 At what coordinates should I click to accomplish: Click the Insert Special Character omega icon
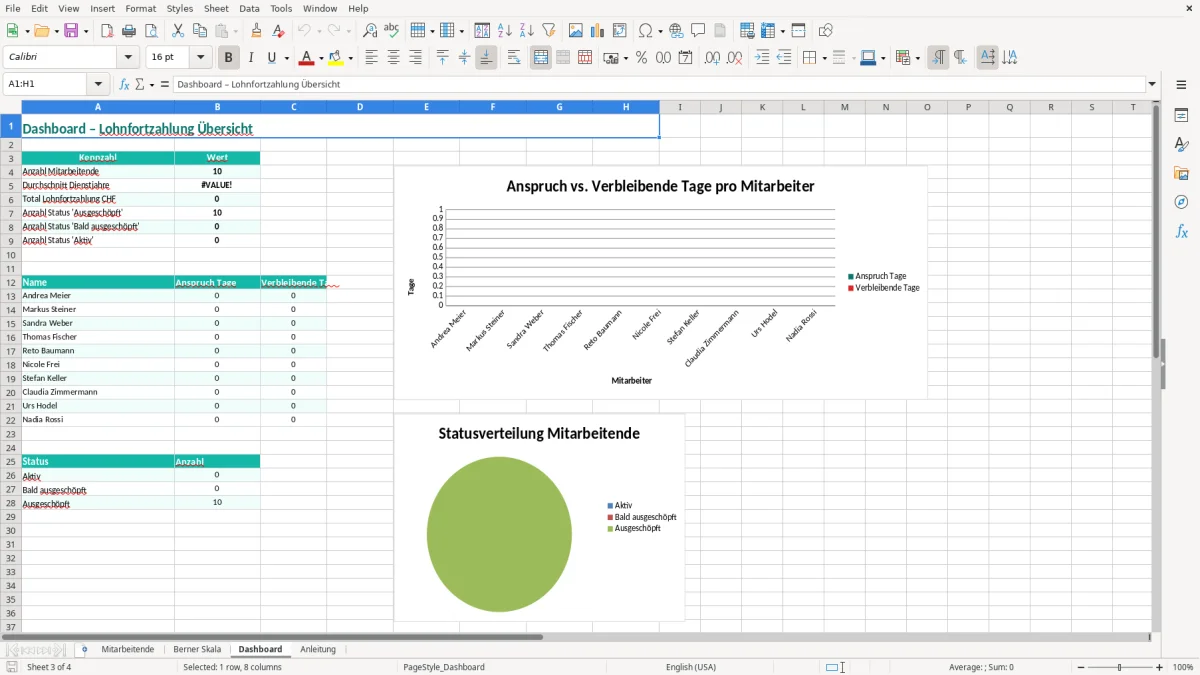click(645, 31)
